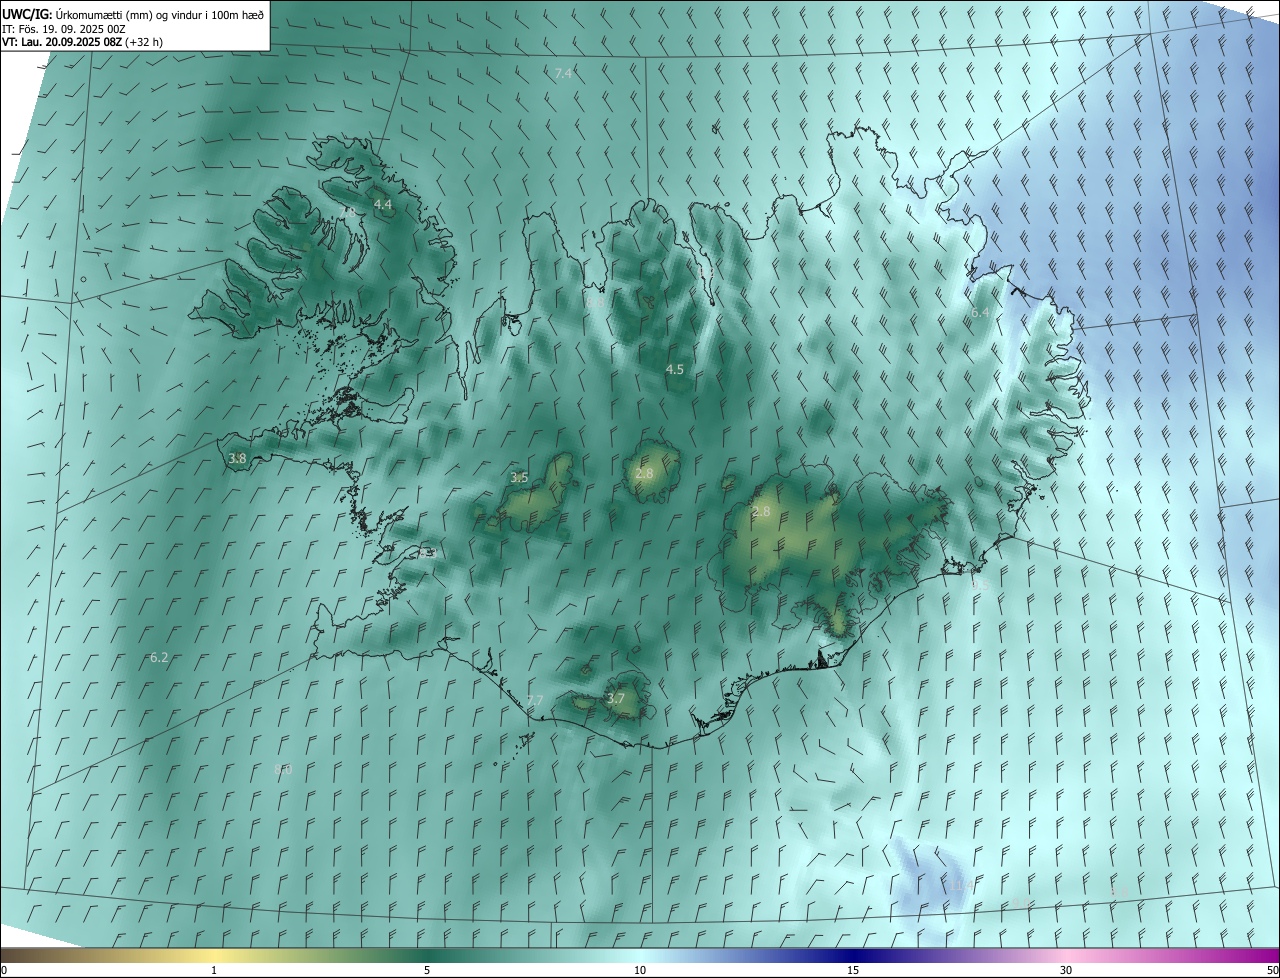The width and height of the screenshot is (1280, 978).
Task: Click the 6.2 value over the southwest ocean
Action: coord(159,658)
